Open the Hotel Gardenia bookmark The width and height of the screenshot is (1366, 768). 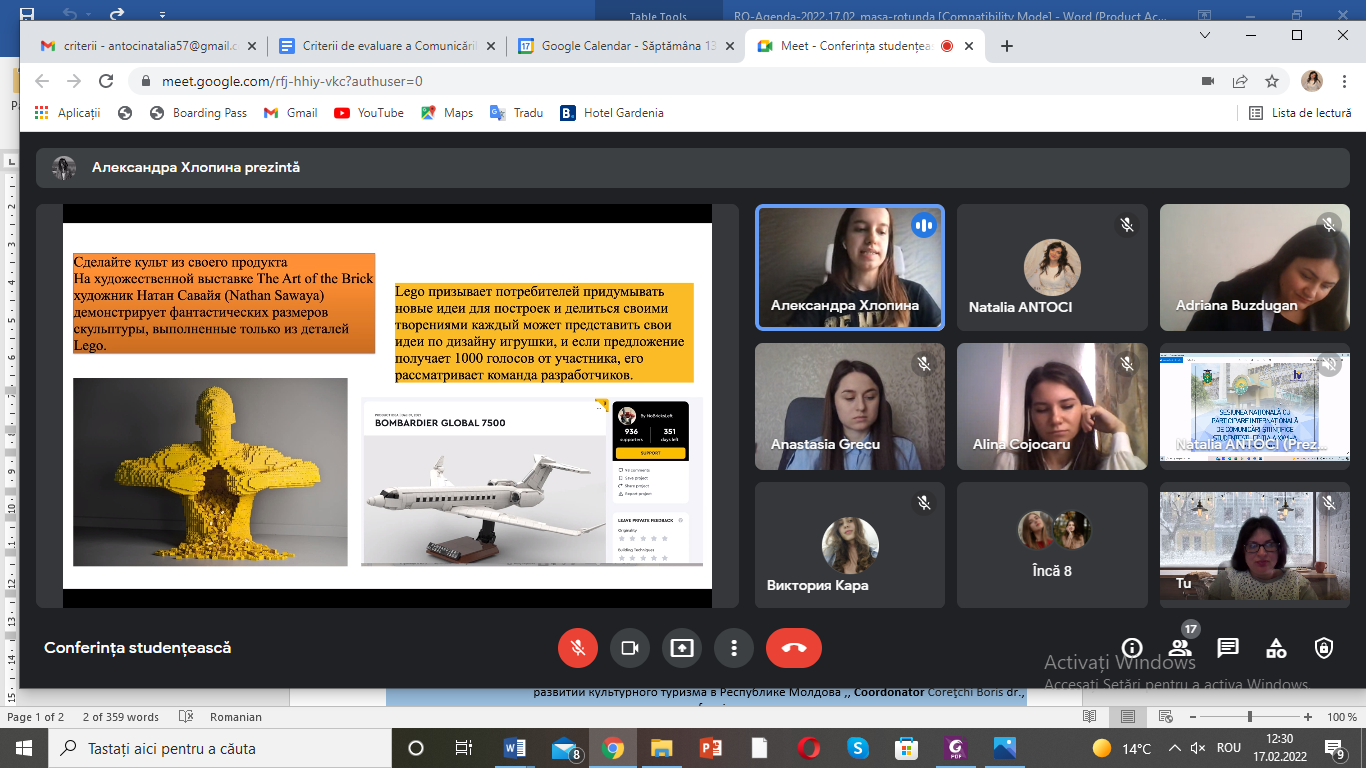[611, 113]
